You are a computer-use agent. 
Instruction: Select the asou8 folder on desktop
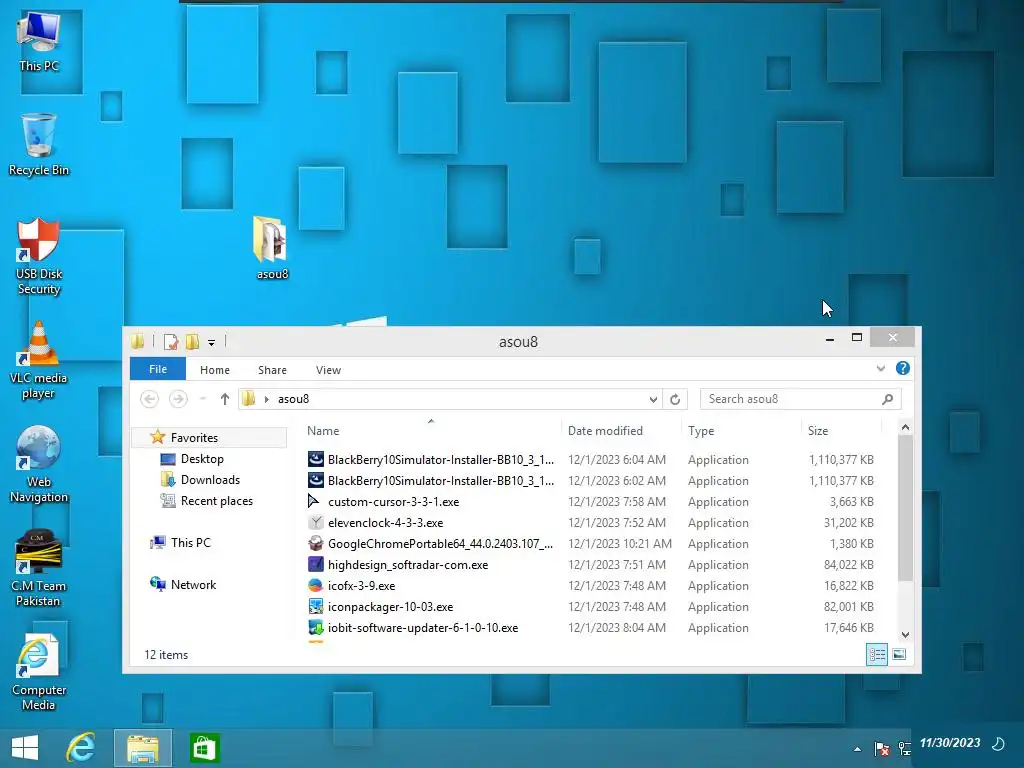pos(271,248)
